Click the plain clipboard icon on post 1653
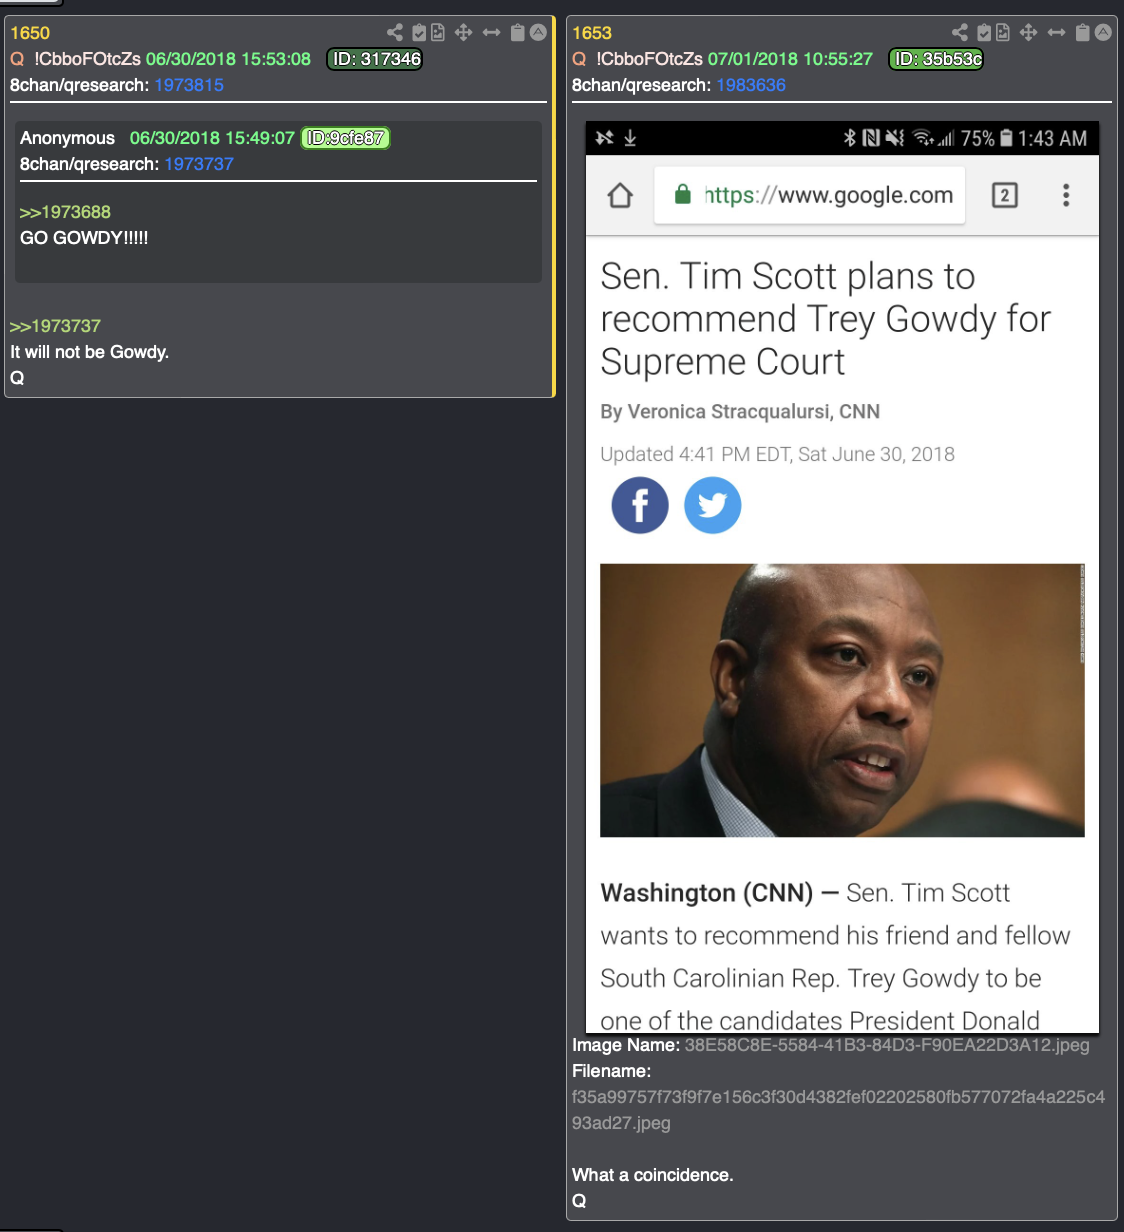The width and height of the screenshot is (1124, 1232). tap(1082, 33)
